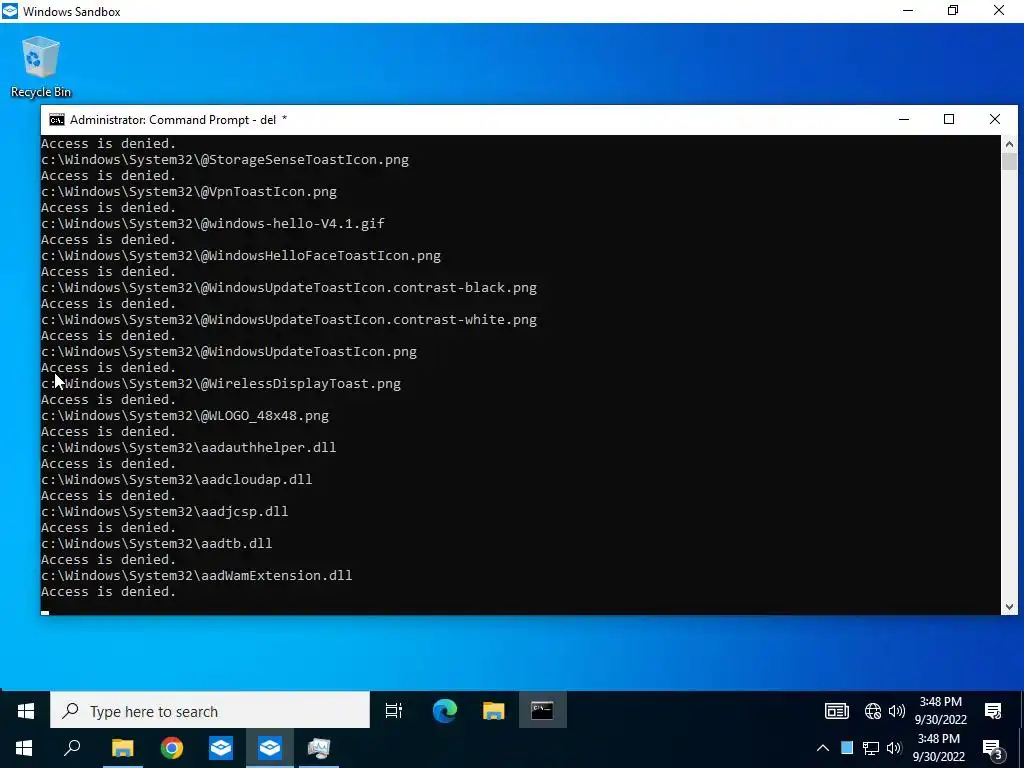Click the Command Prompt scrollbar thumb
Viewport: 1024px width, 768px height.
pyautogui.click(x=1009, y=161)
